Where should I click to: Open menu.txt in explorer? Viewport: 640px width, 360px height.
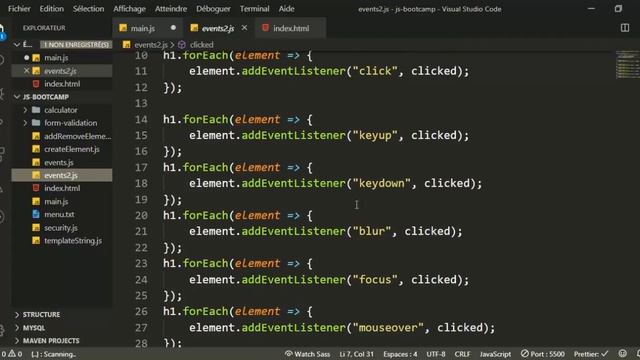pos(59,214)
